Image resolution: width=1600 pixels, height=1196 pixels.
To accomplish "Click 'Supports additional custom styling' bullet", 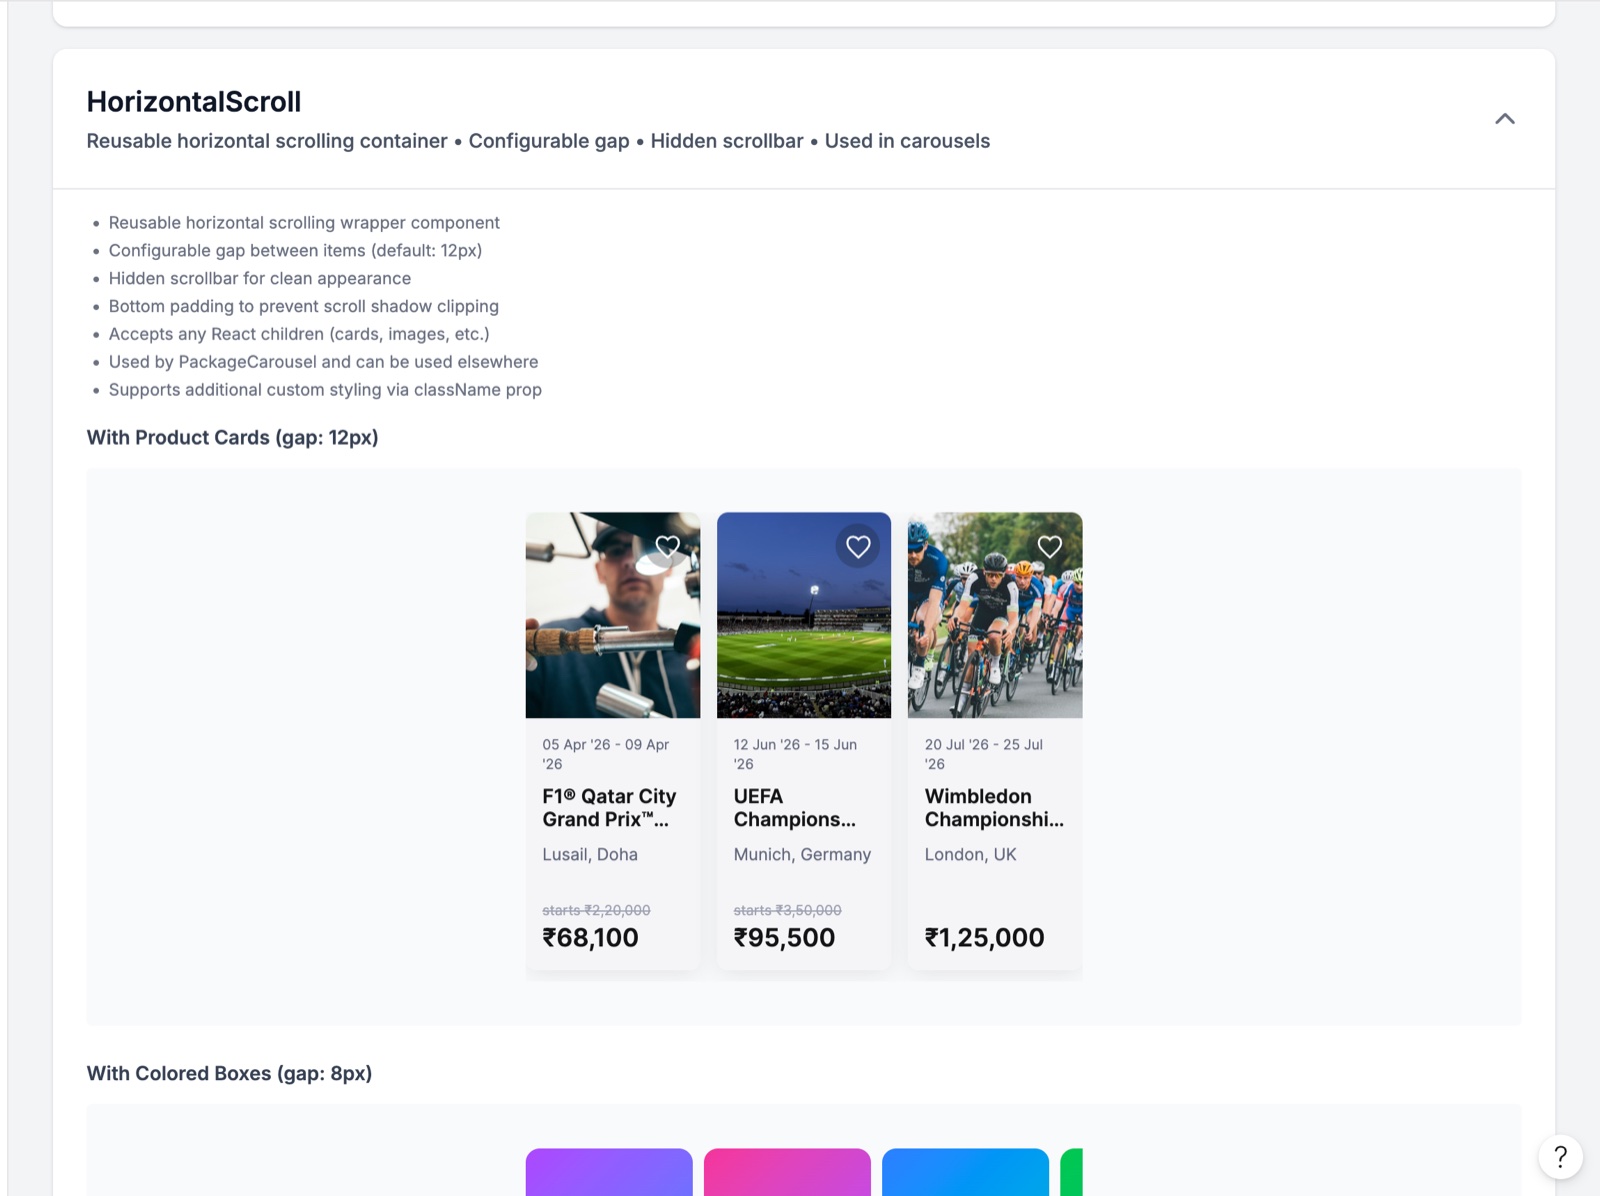I will click(325, 390).
